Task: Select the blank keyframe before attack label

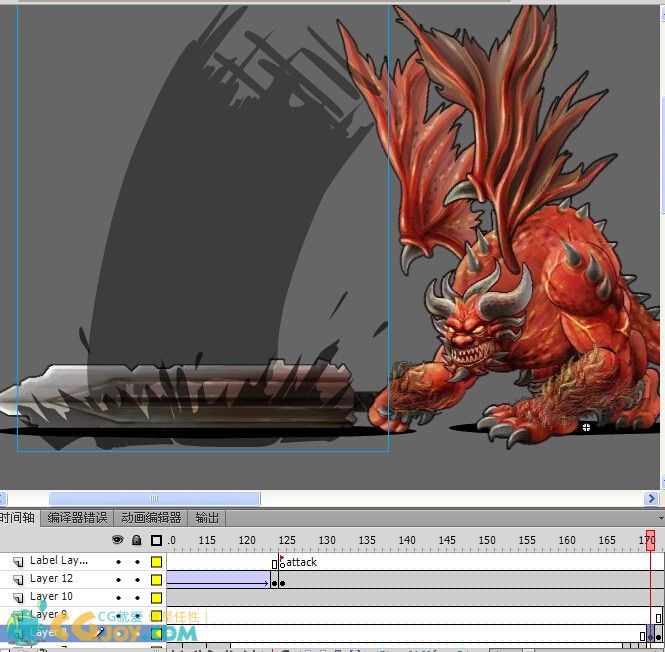Action: pyautogui.click(x=274, y=564)
